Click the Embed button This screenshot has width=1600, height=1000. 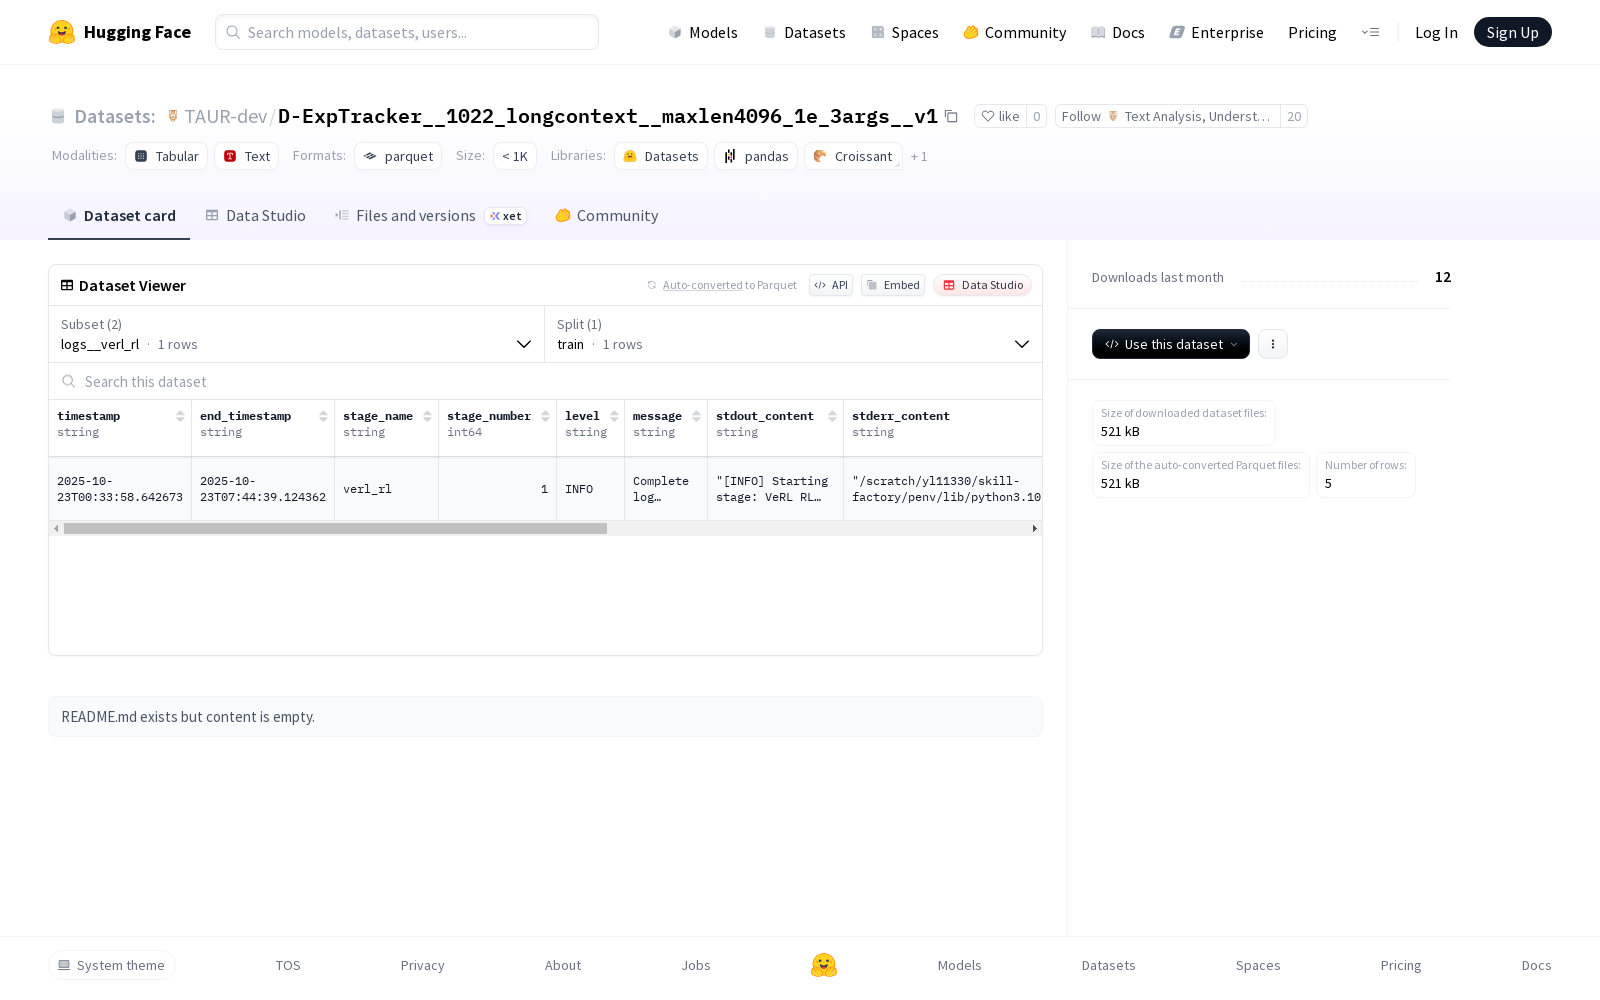click(x=893, y=285)
